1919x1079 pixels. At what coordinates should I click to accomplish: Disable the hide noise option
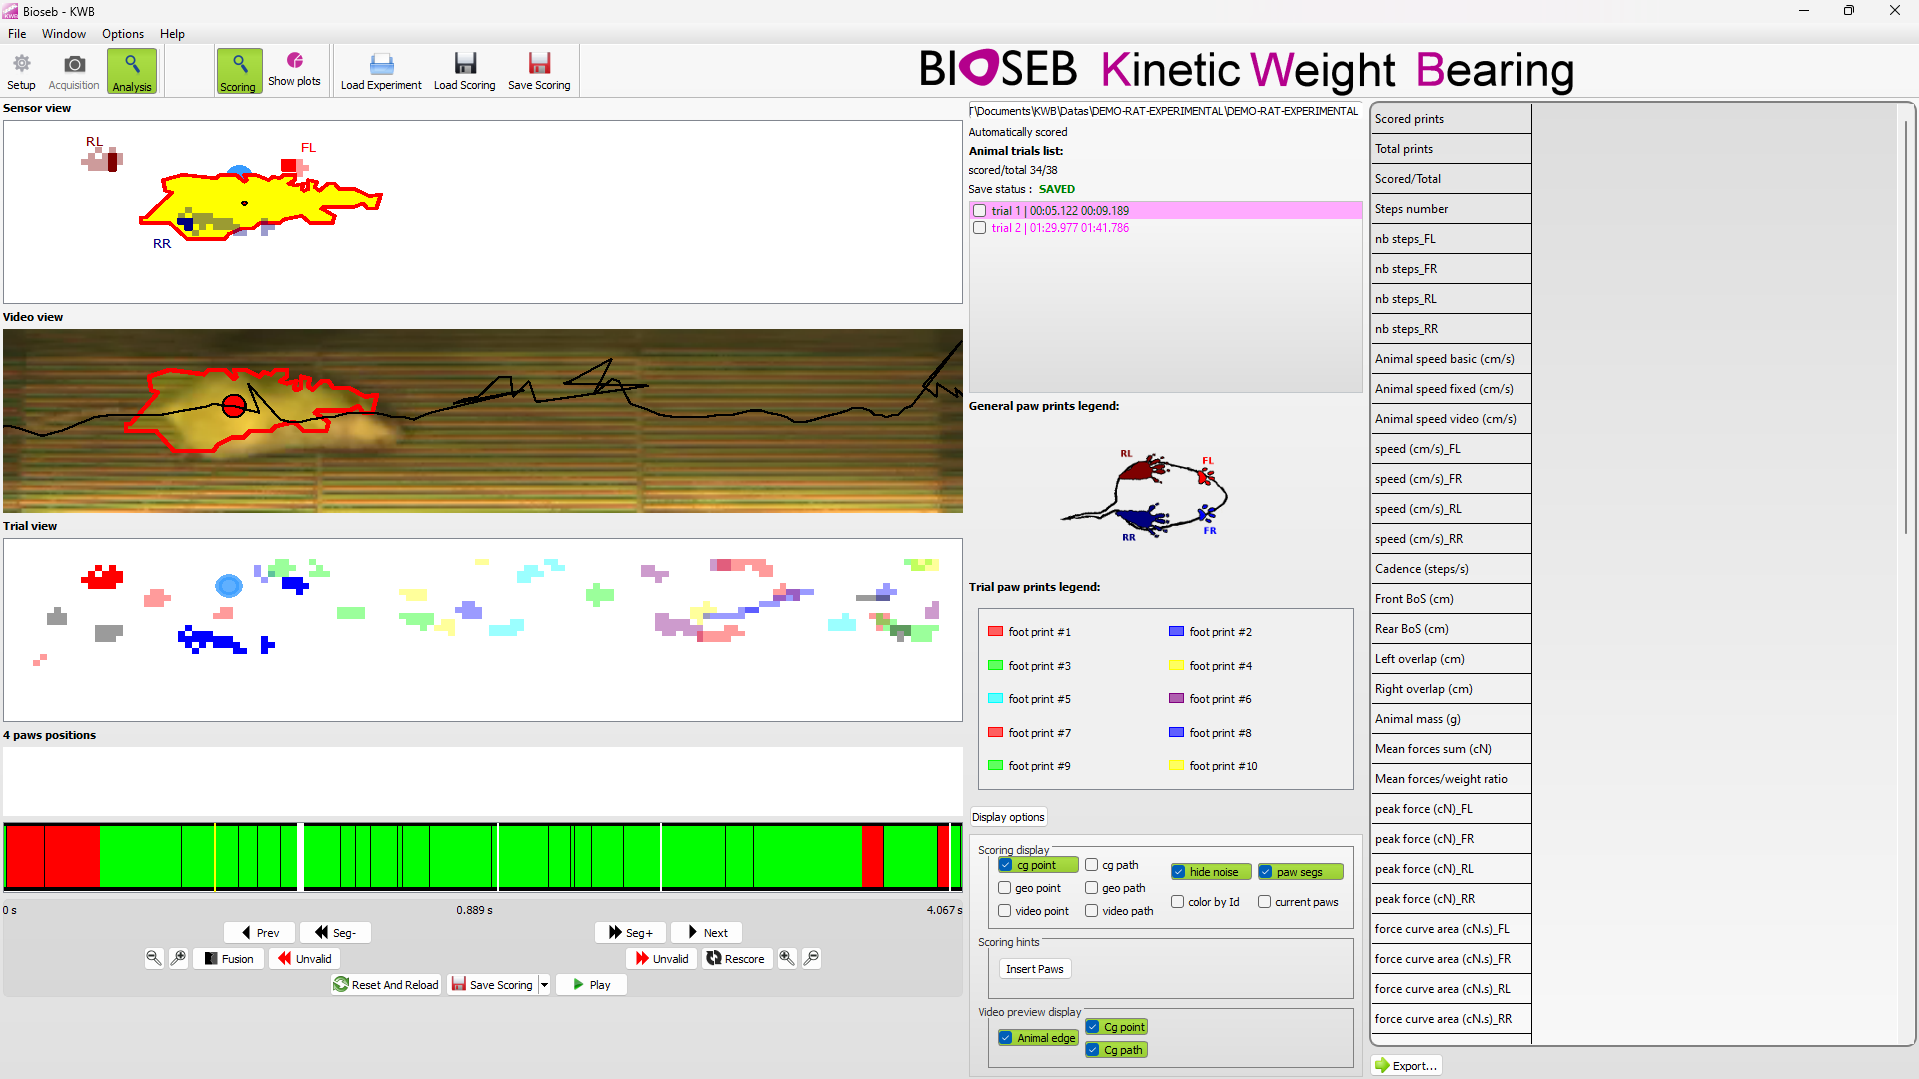click(x=1179, y=872)
